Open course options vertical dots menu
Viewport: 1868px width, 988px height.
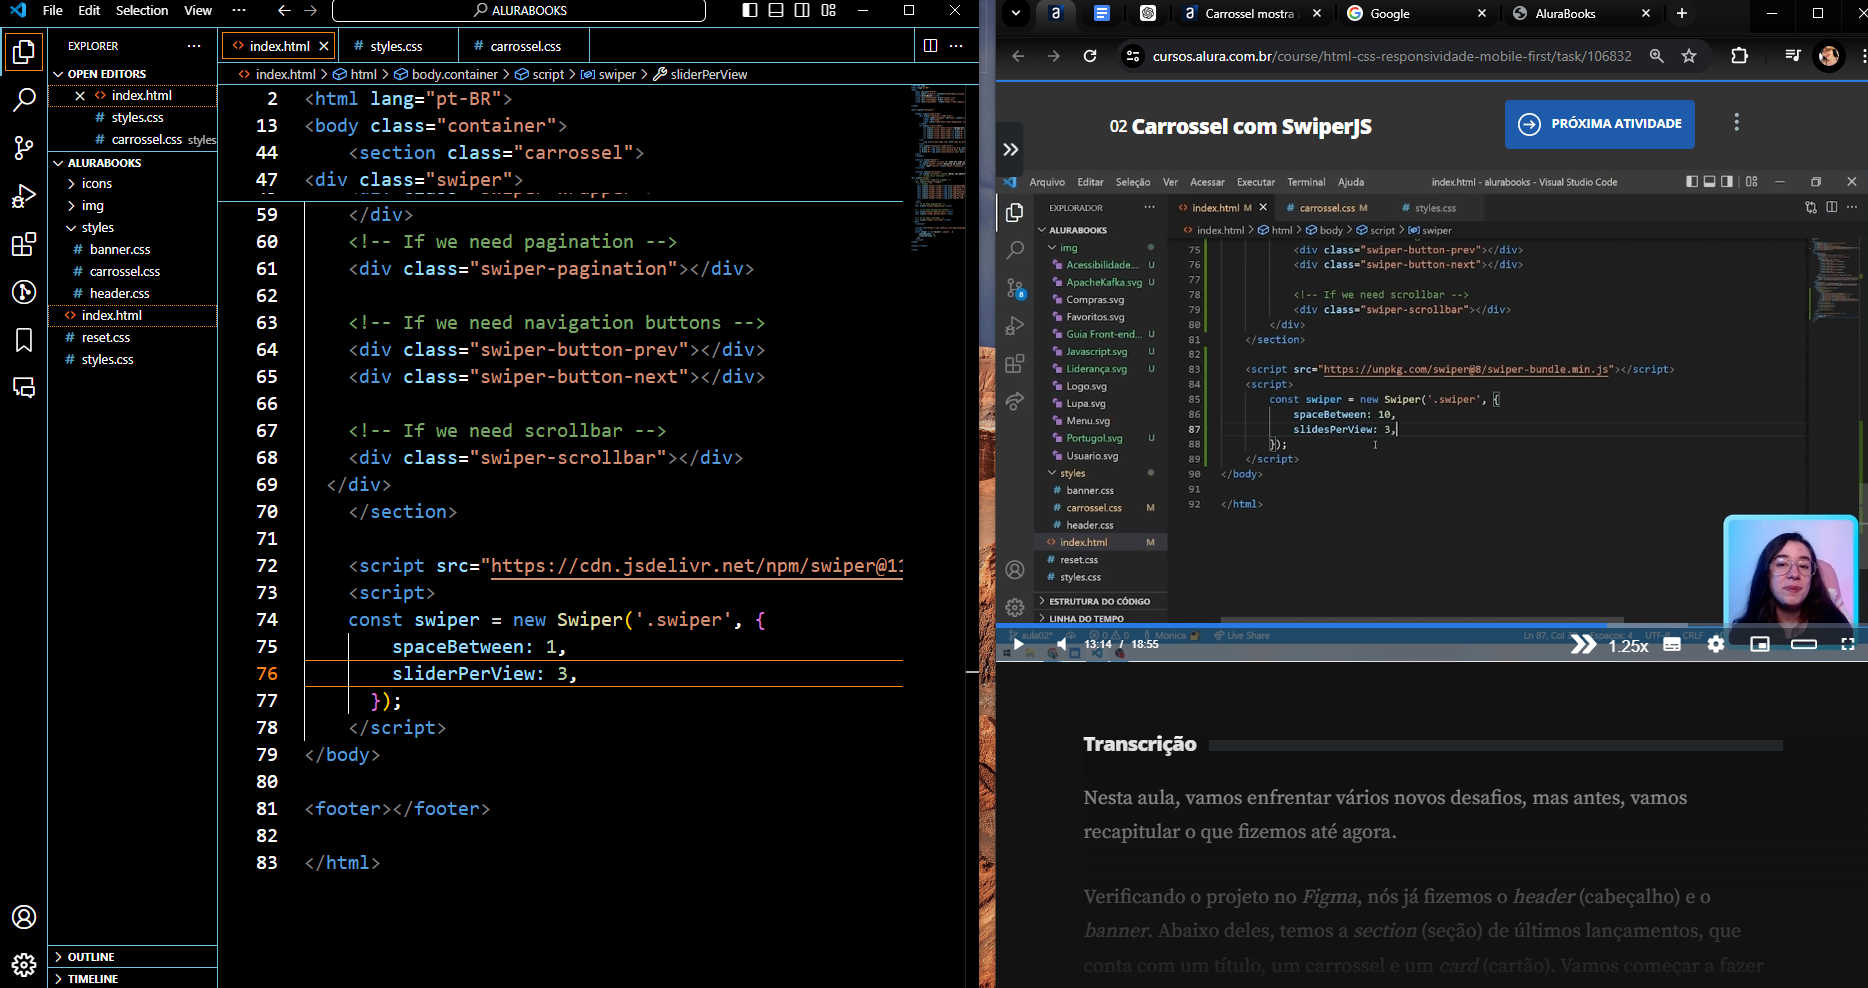(x=1736, y=122)
